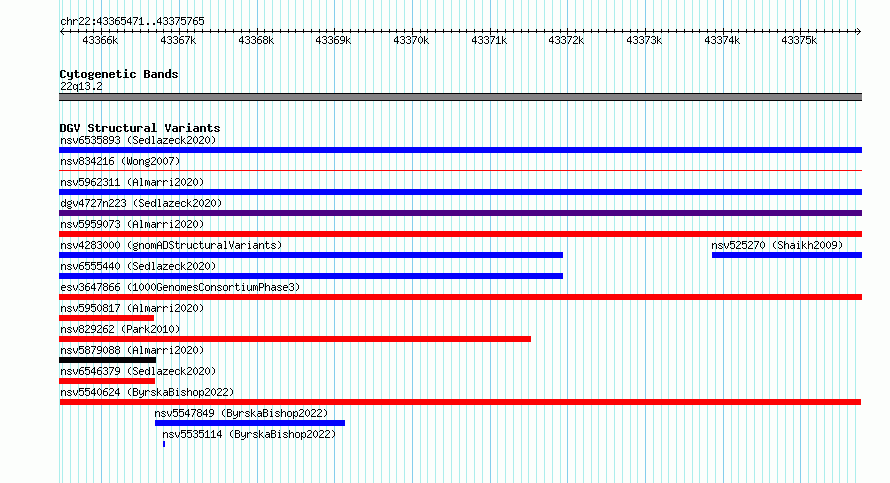Click the blue bar for nsv5547849
This screenshot has width=890, height=483.
point(250,423)
